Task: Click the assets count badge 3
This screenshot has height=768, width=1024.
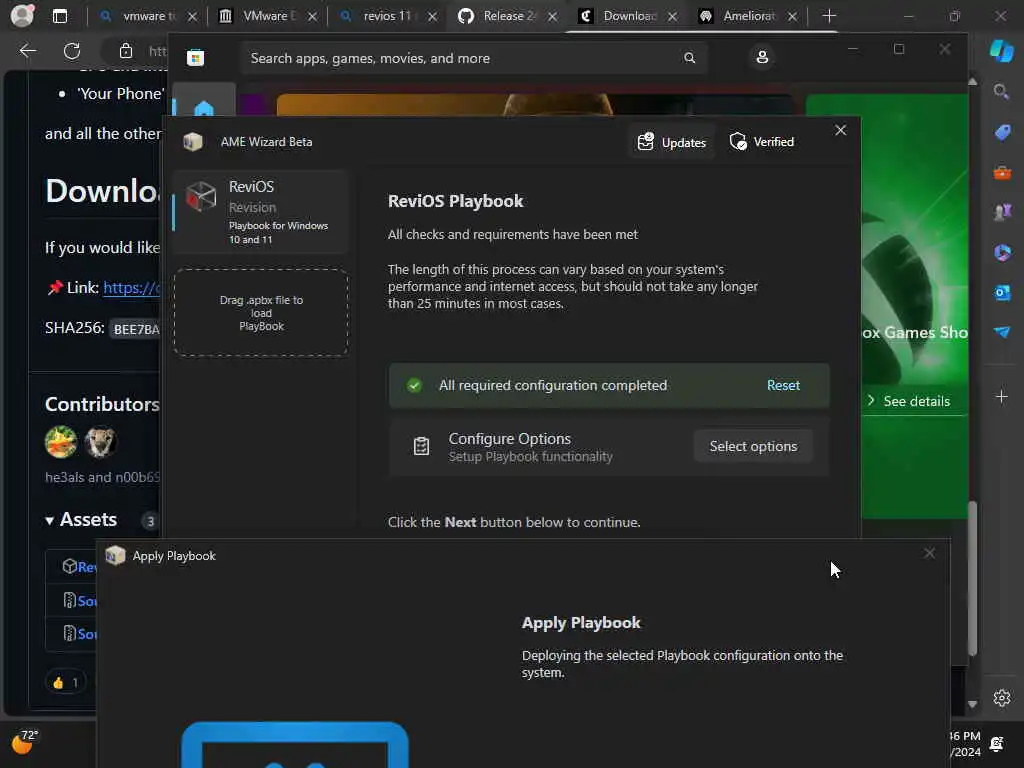Action: pos(150,521)
